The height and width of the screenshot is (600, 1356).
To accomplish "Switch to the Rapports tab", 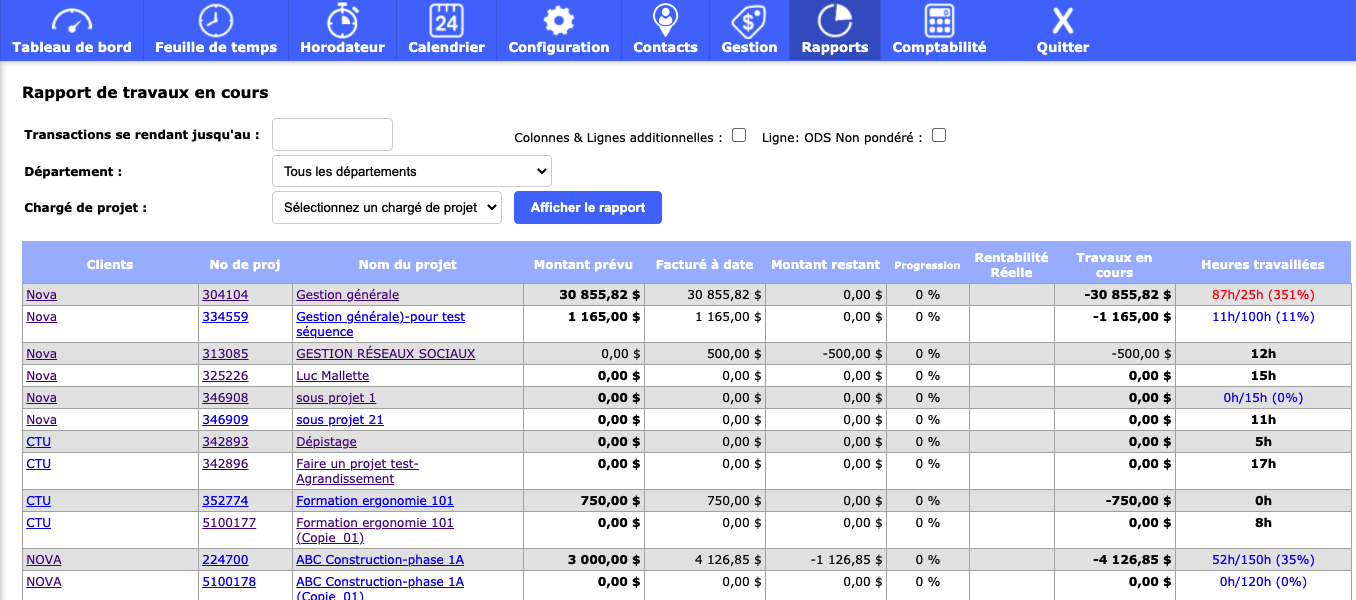I will pos(834,30).
